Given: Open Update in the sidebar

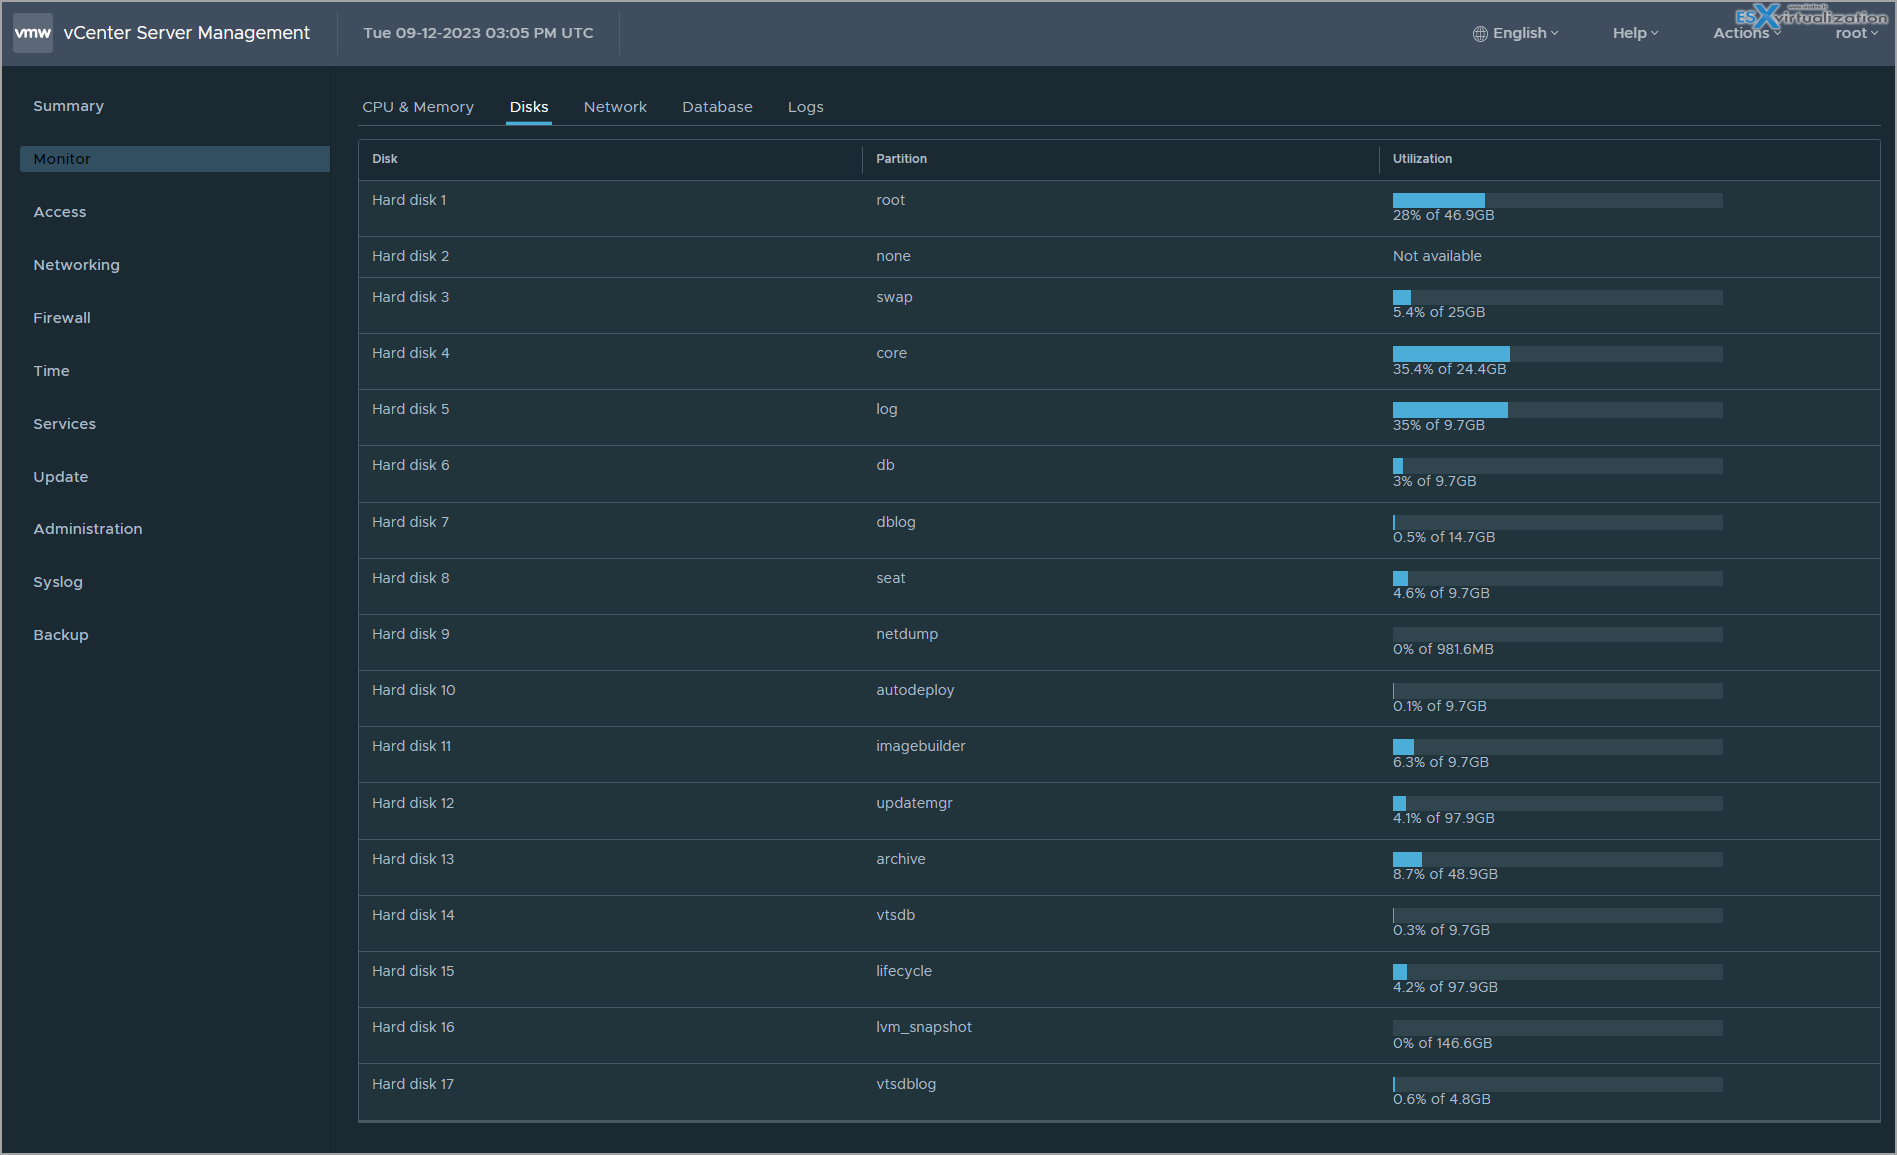Looking at the screenshot, I should (x=61, y=477).
